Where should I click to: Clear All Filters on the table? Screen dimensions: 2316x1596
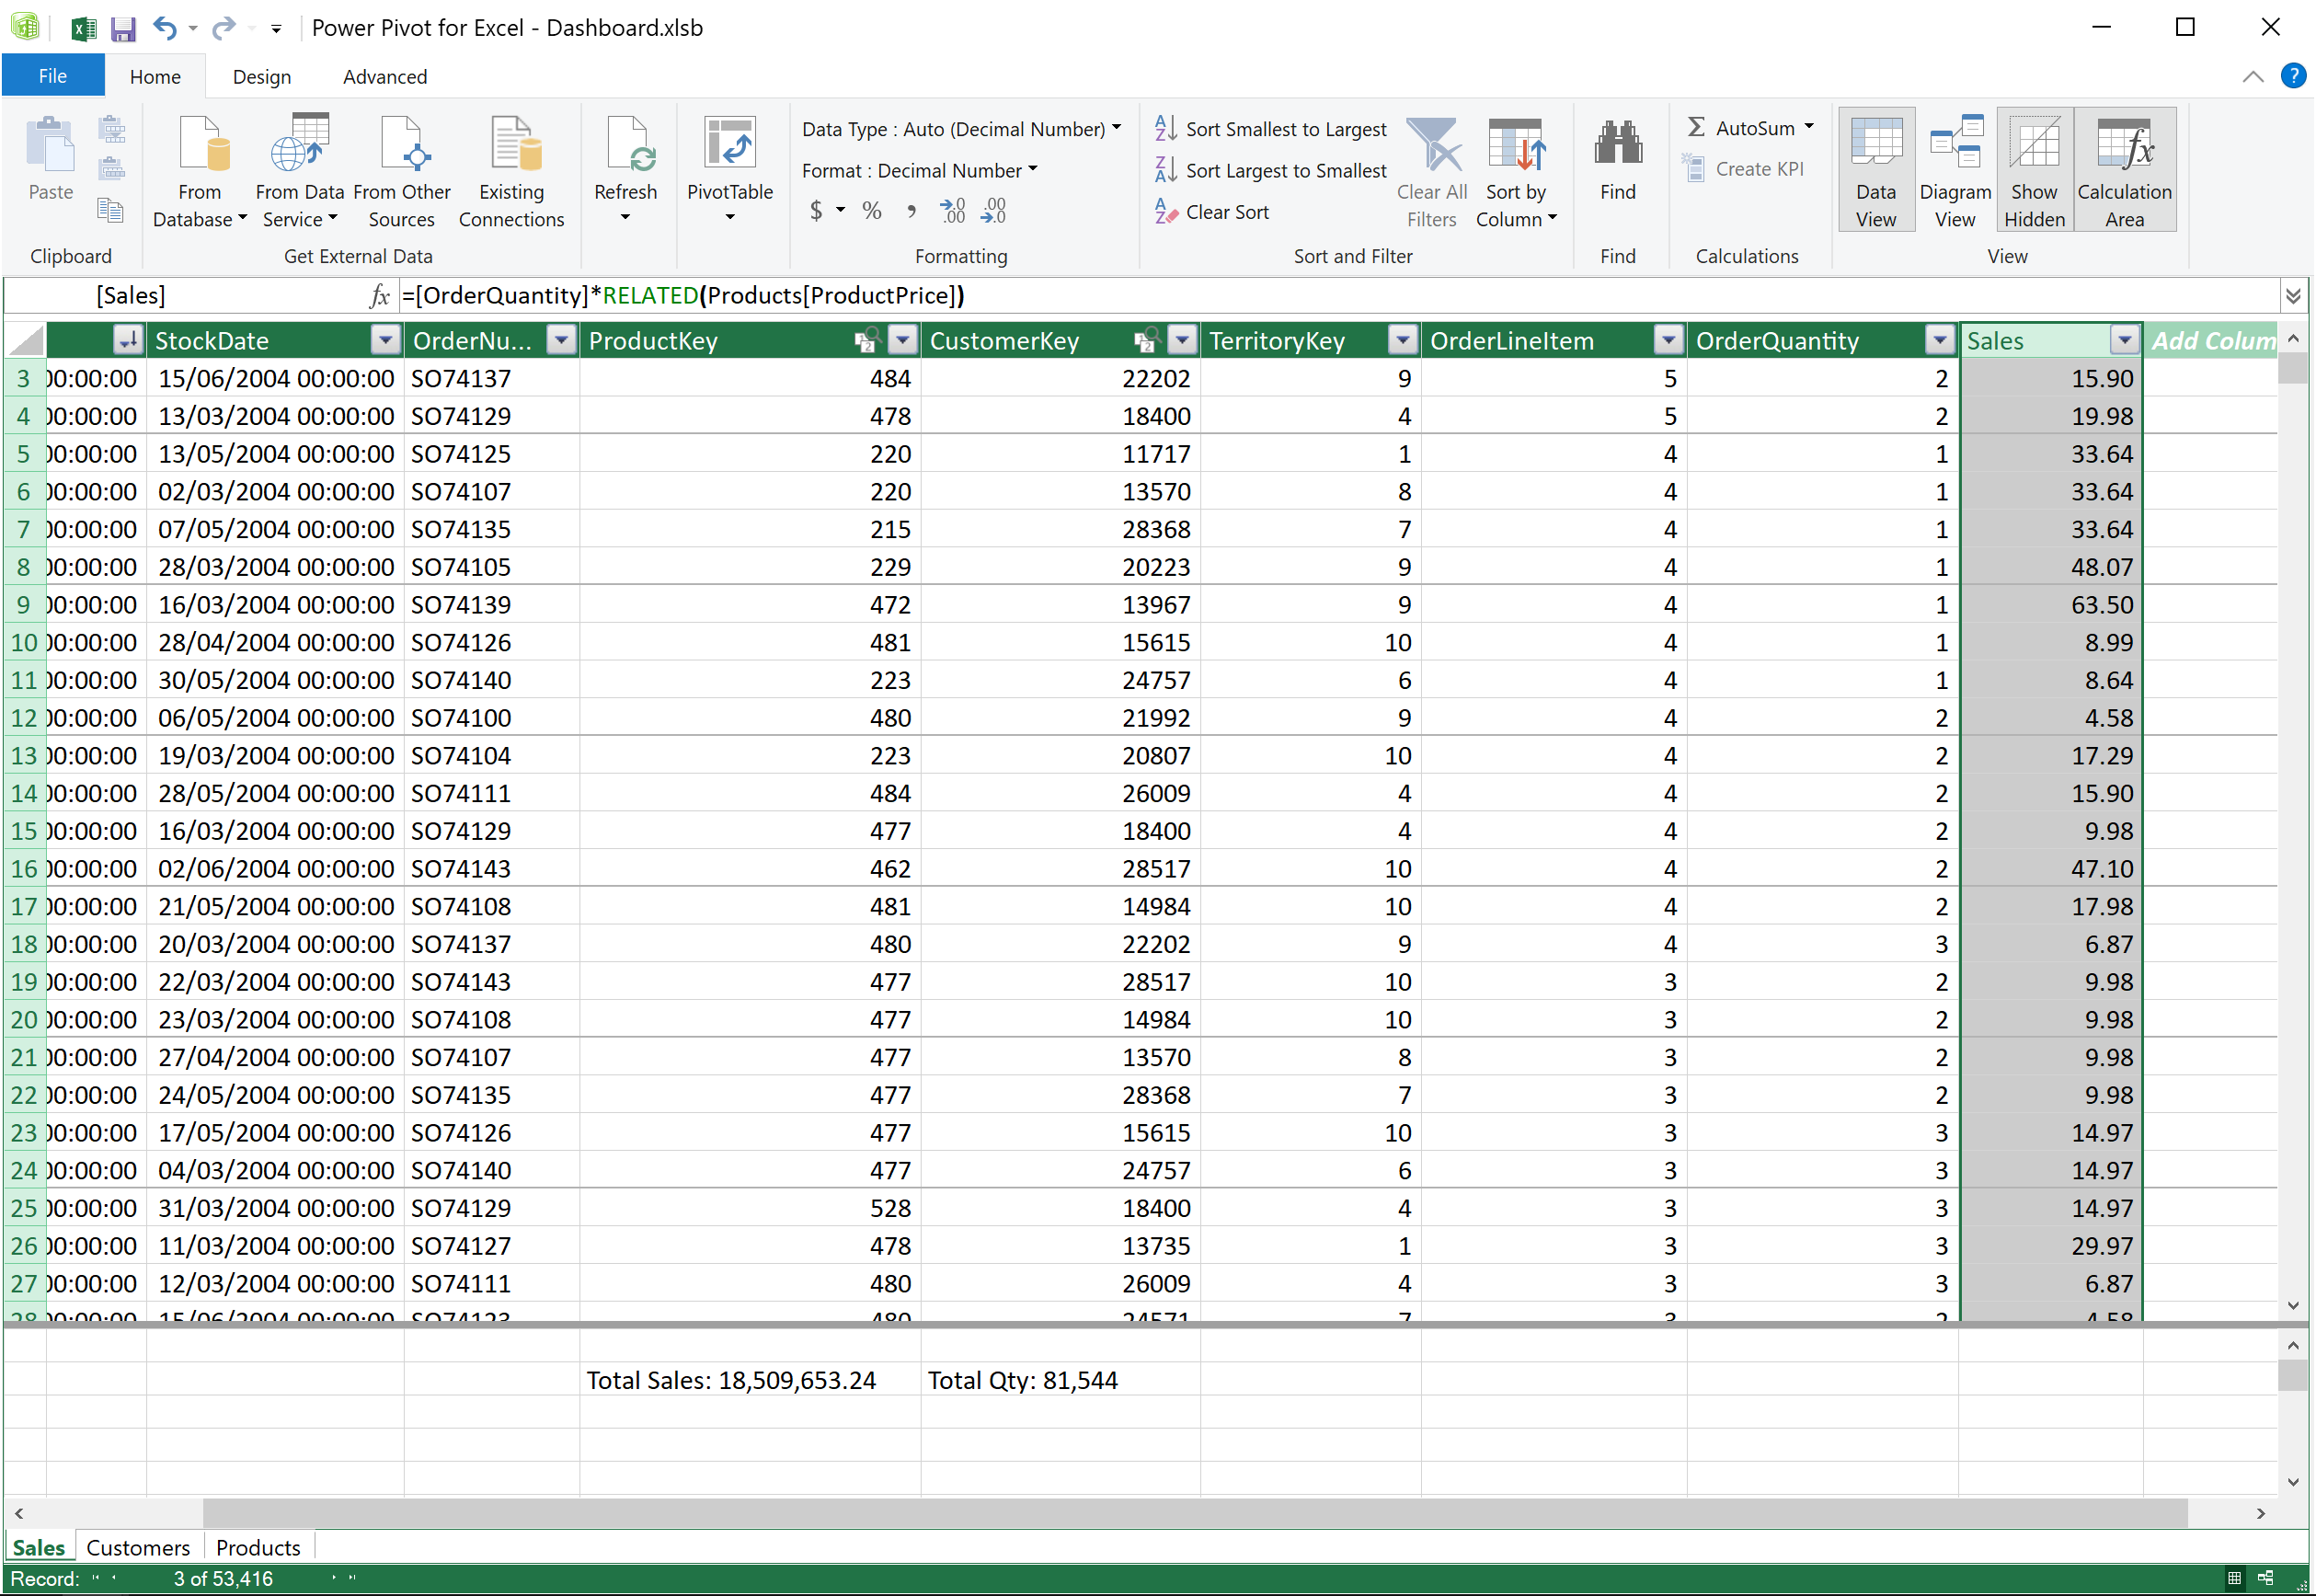click(x=1432, y=168)
